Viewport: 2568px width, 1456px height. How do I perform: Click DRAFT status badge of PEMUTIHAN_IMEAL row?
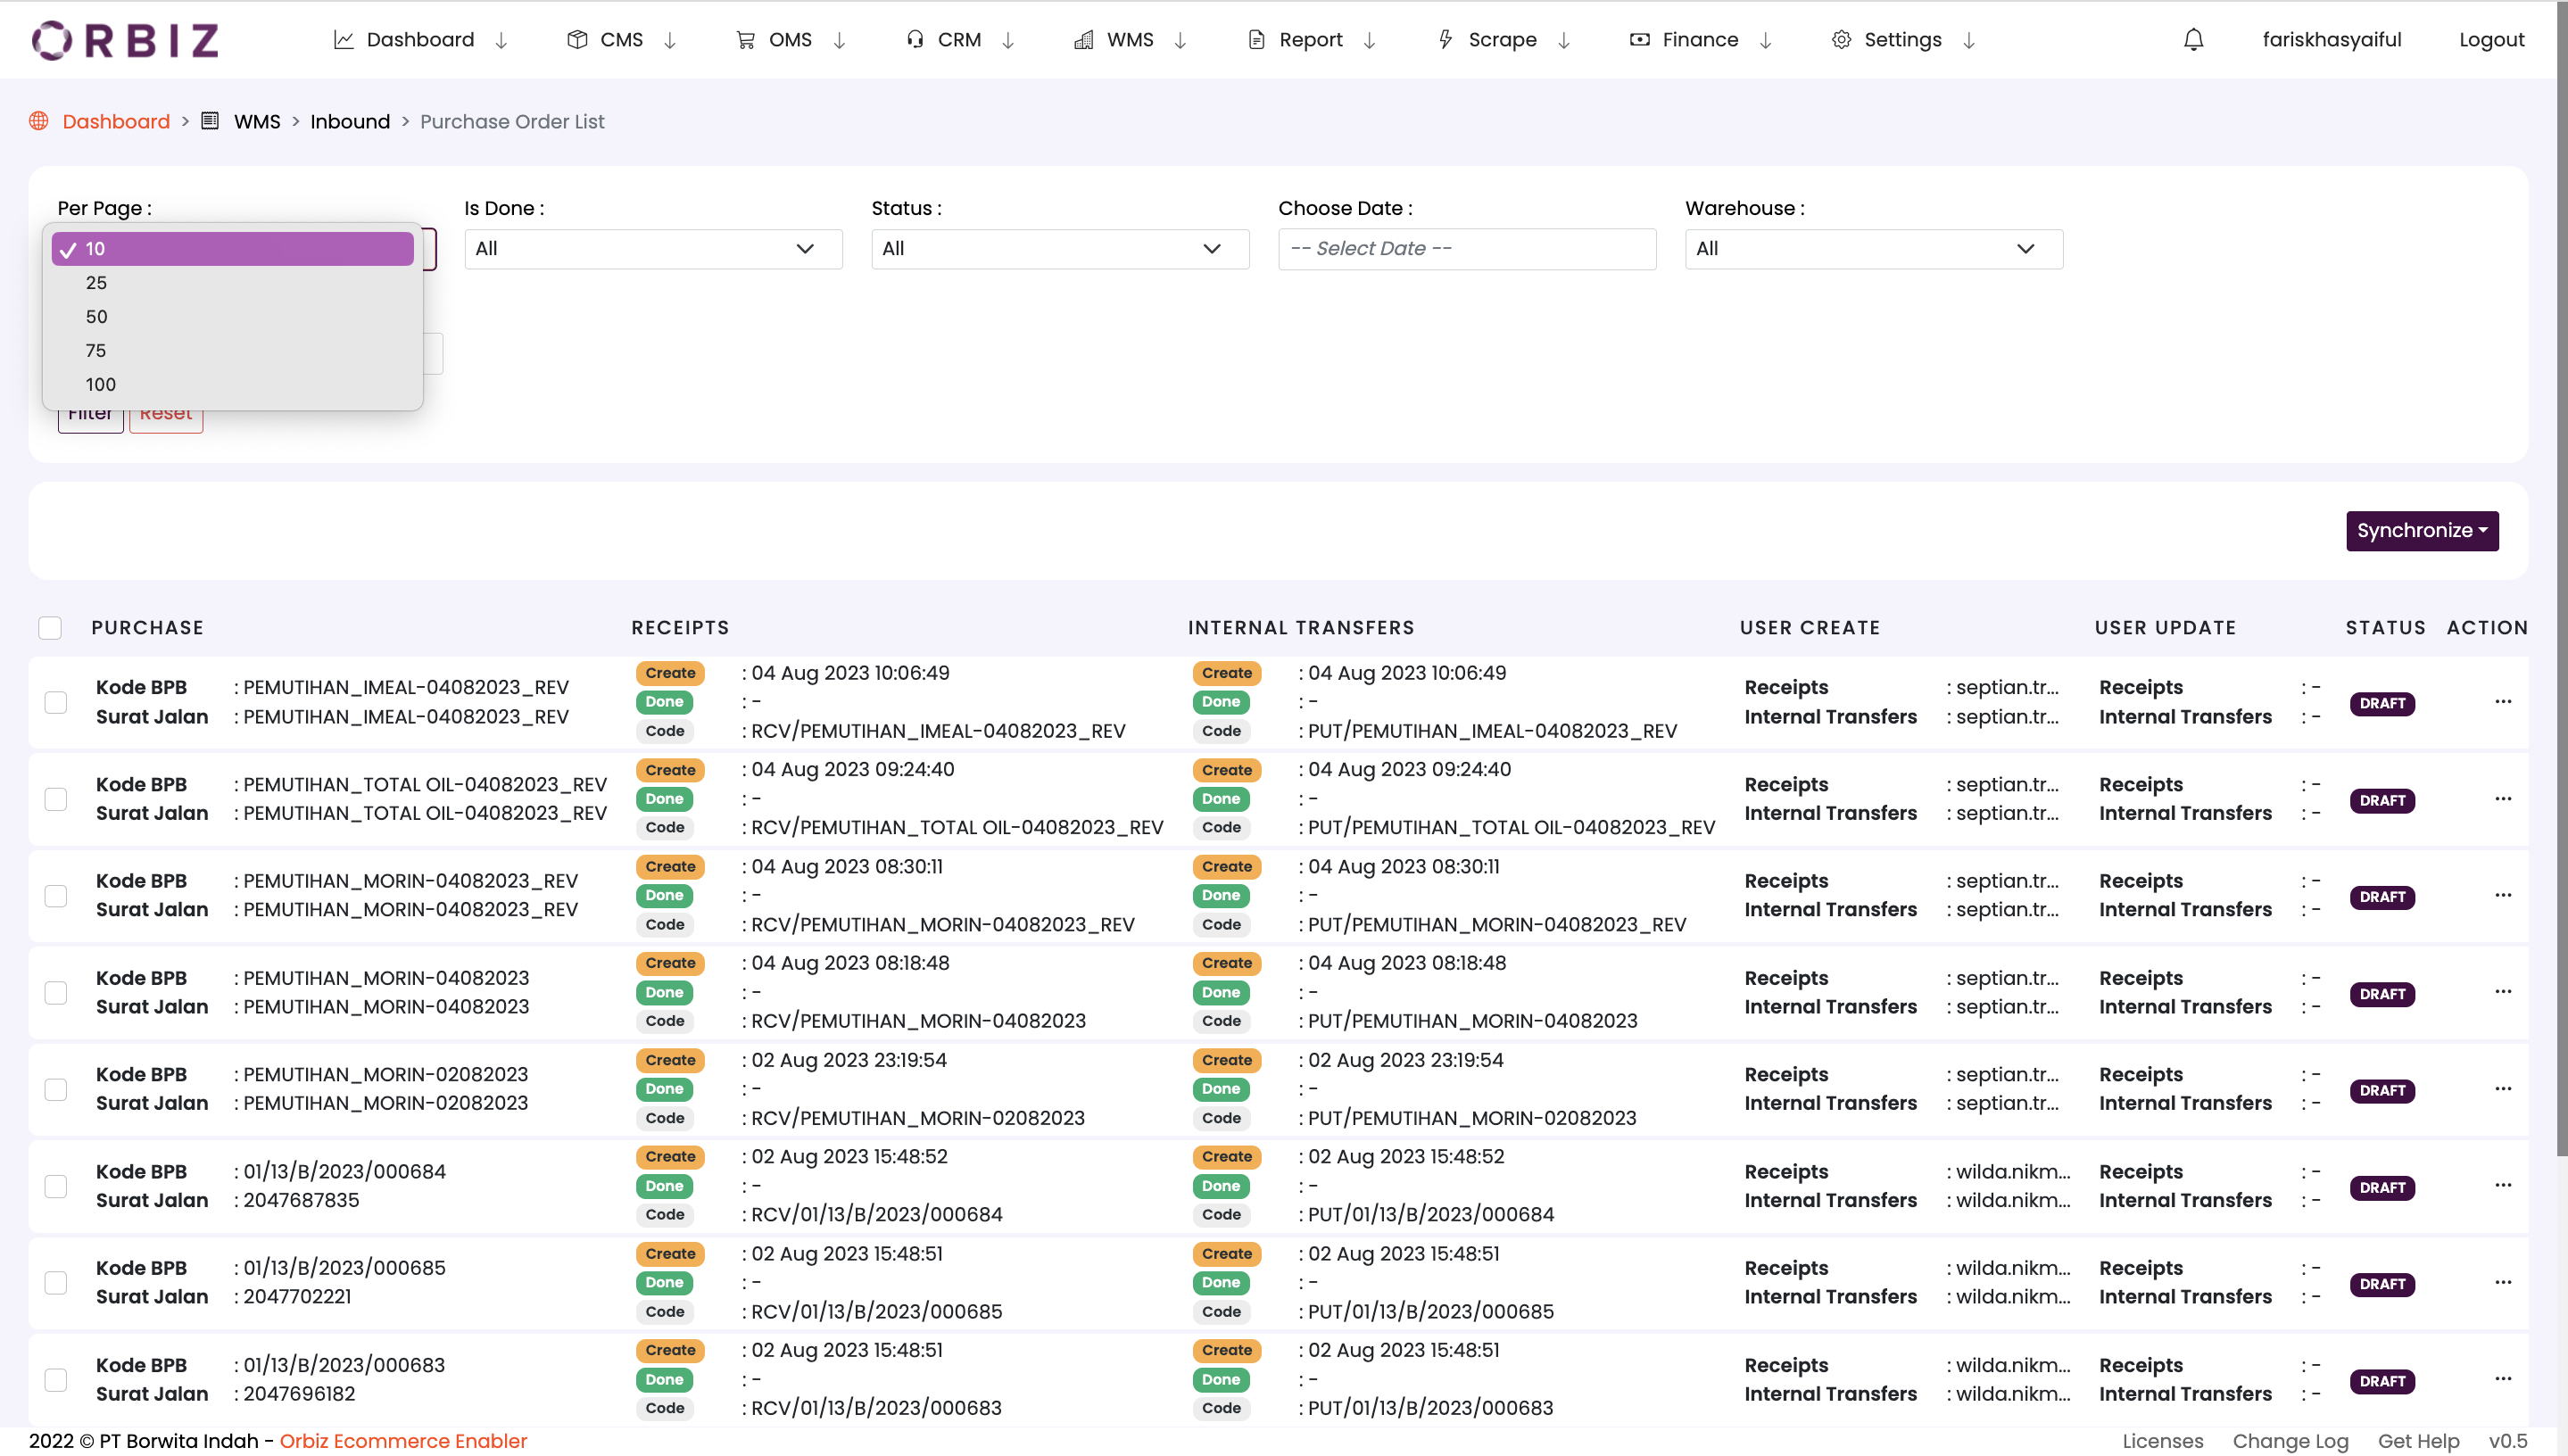pyautogui.click(x=2382, y=703)
